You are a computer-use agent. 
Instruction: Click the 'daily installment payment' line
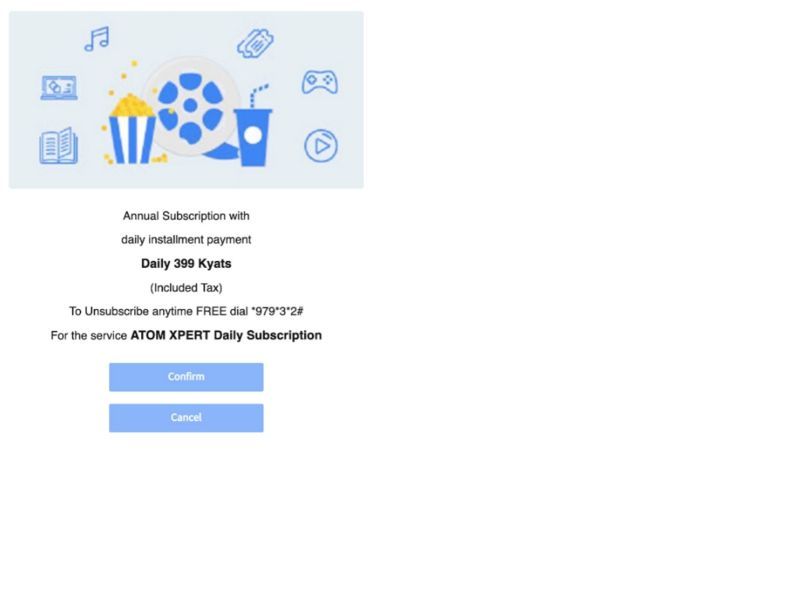pos(186,240)
